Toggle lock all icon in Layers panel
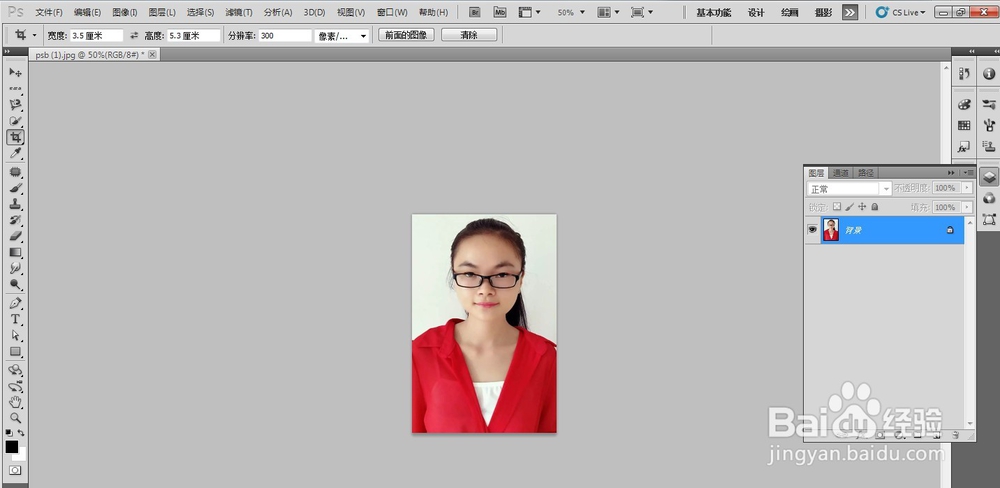Screen dimensions: 1000x488 (x=875, y=207)
